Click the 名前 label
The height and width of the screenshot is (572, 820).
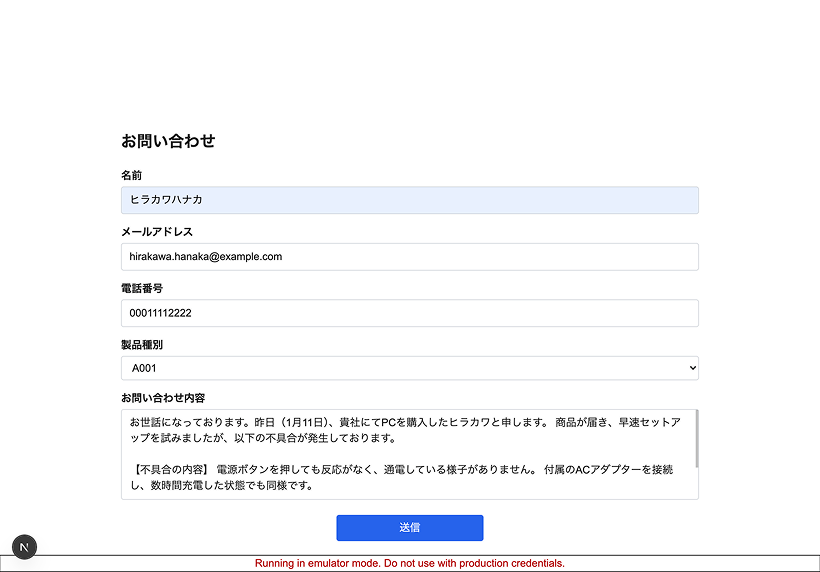[131, 175]
